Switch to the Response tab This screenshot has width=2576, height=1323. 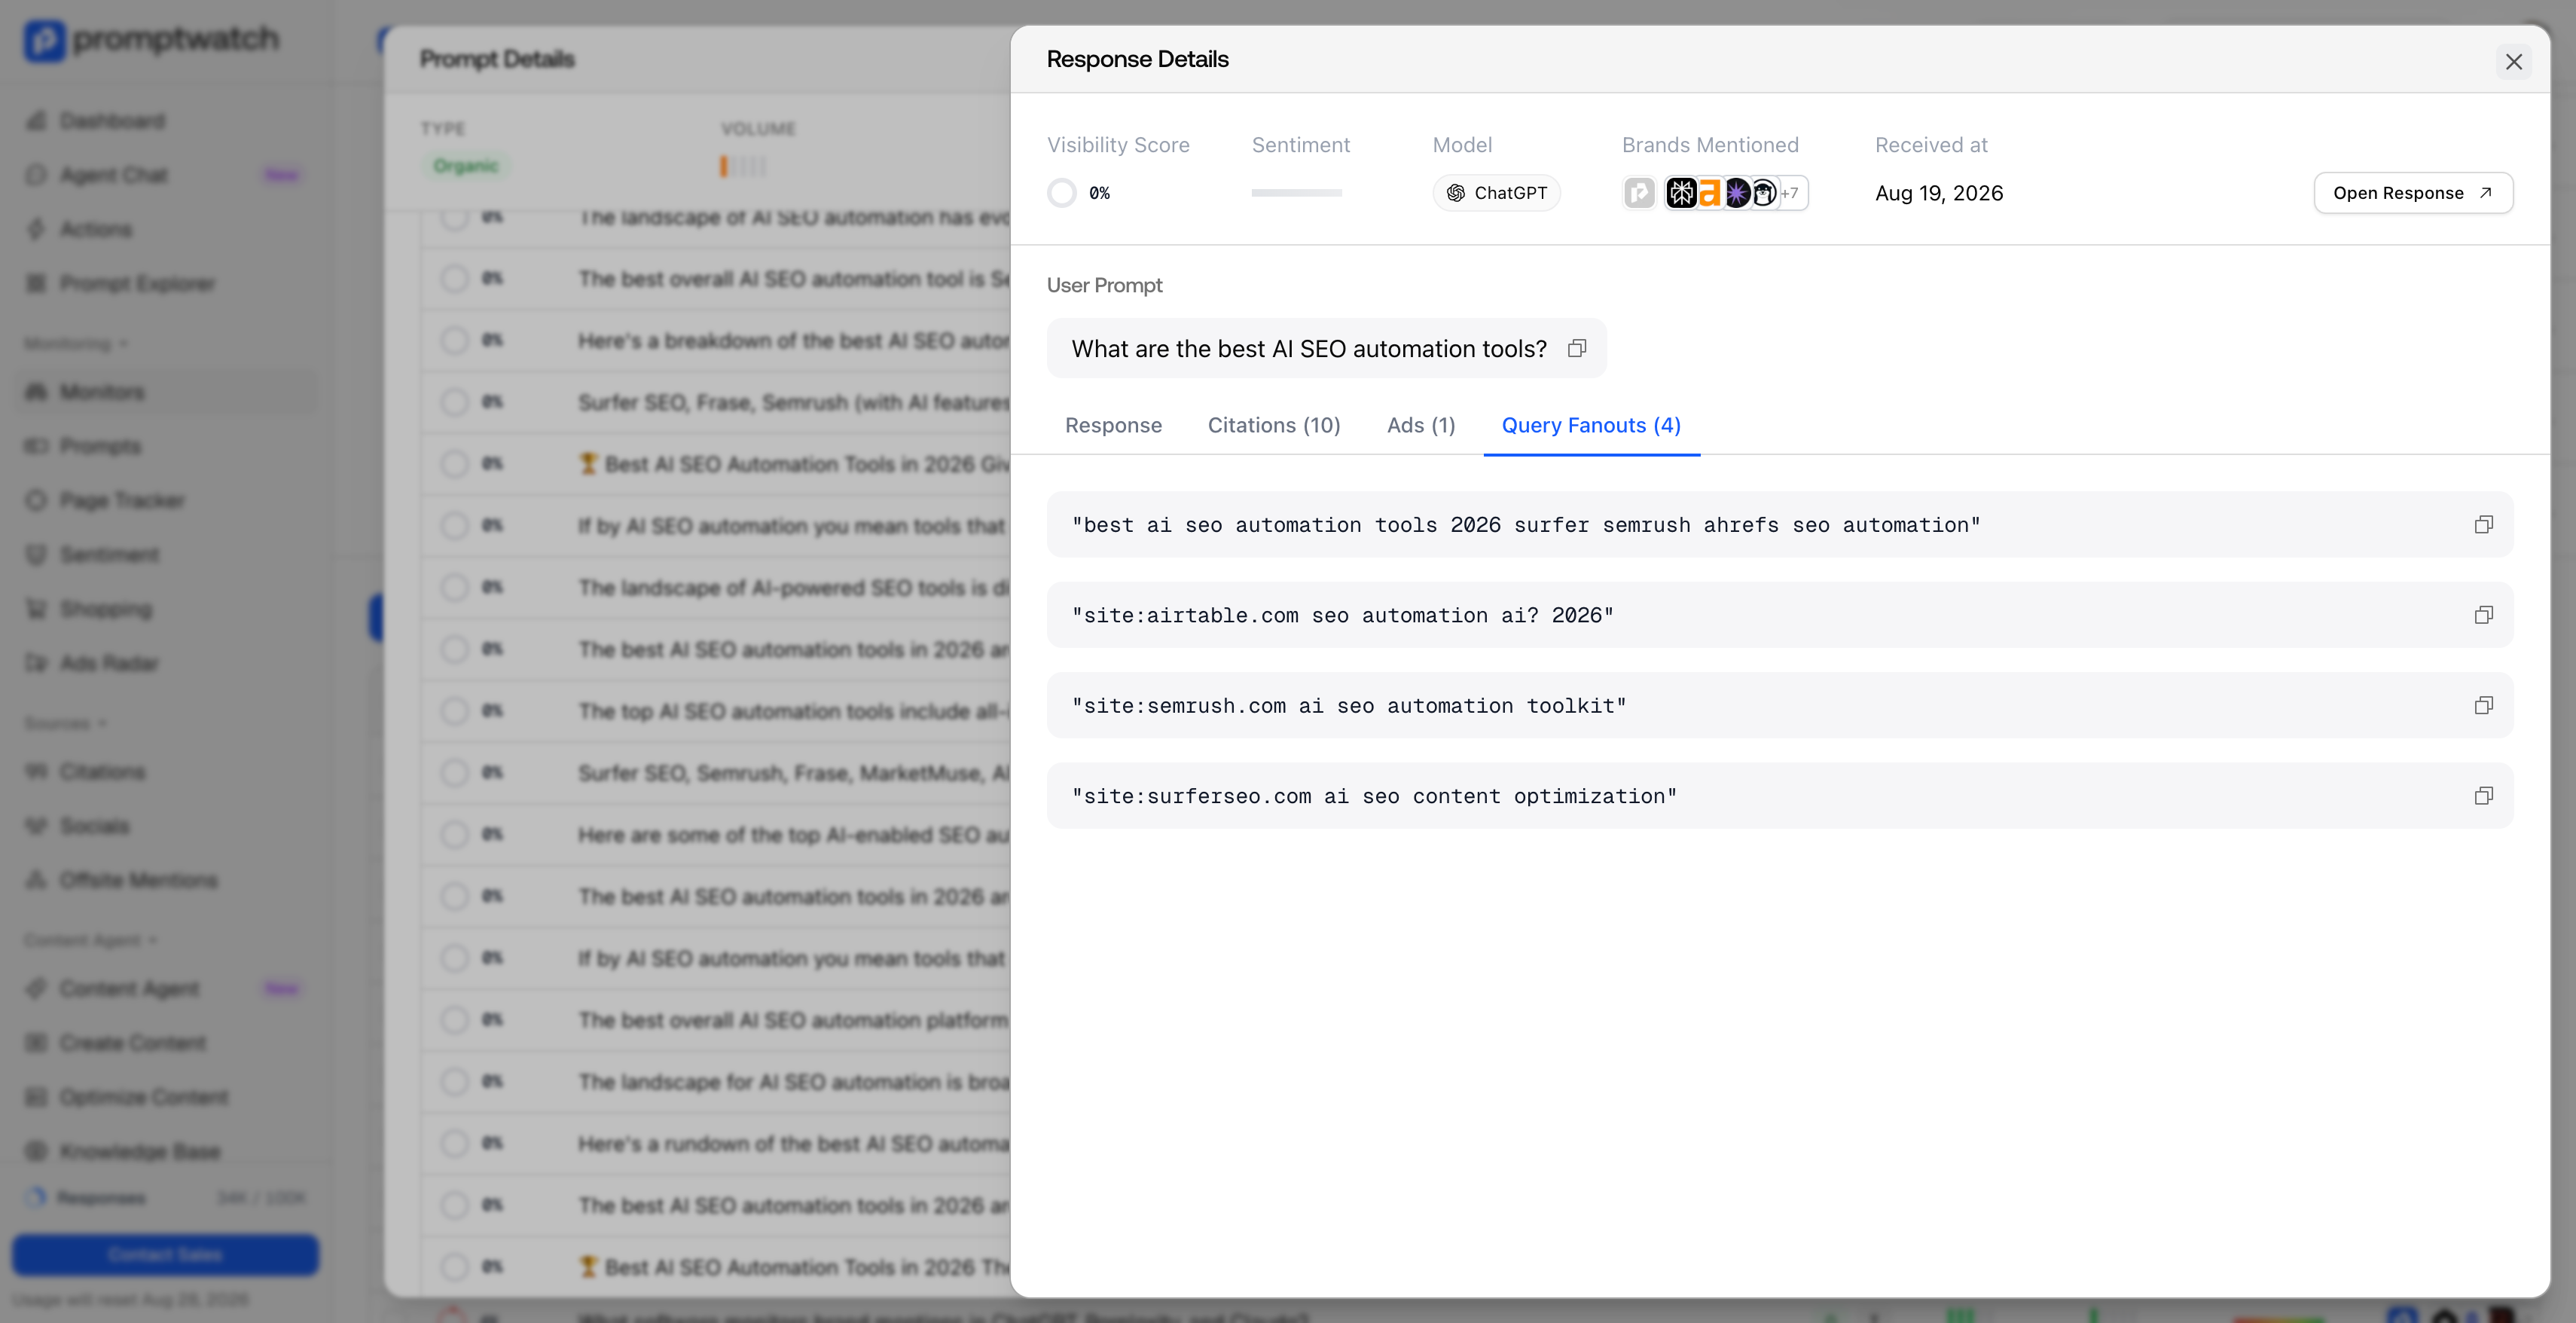(1113, 426)
